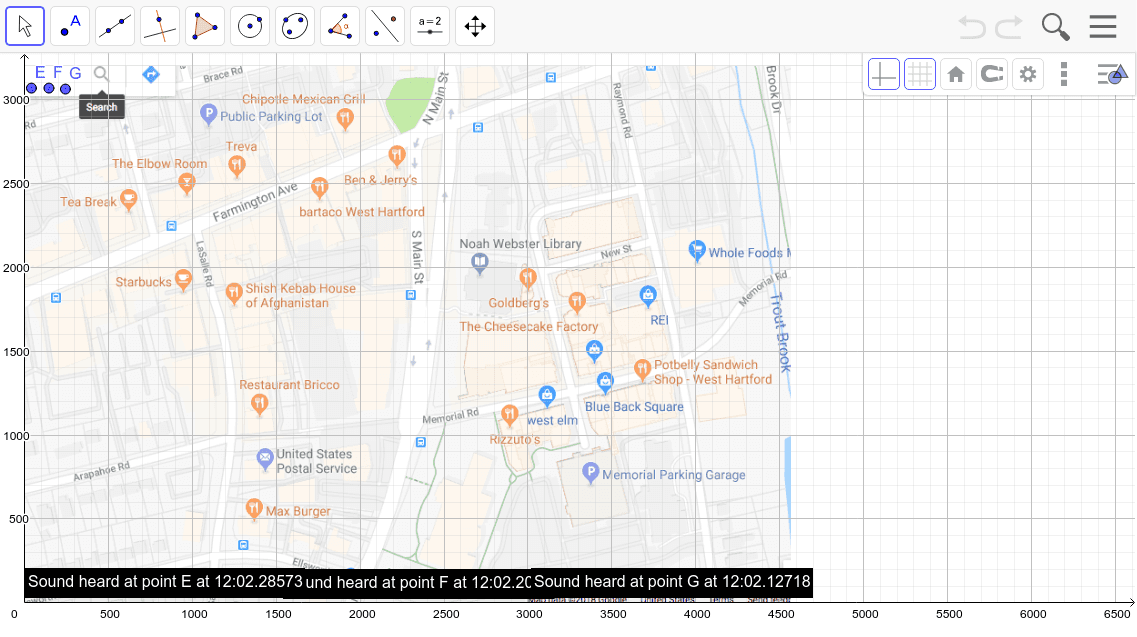
Task: Click the Chipotle Mexican Grill restaurant pin
Action: (345, 118)
